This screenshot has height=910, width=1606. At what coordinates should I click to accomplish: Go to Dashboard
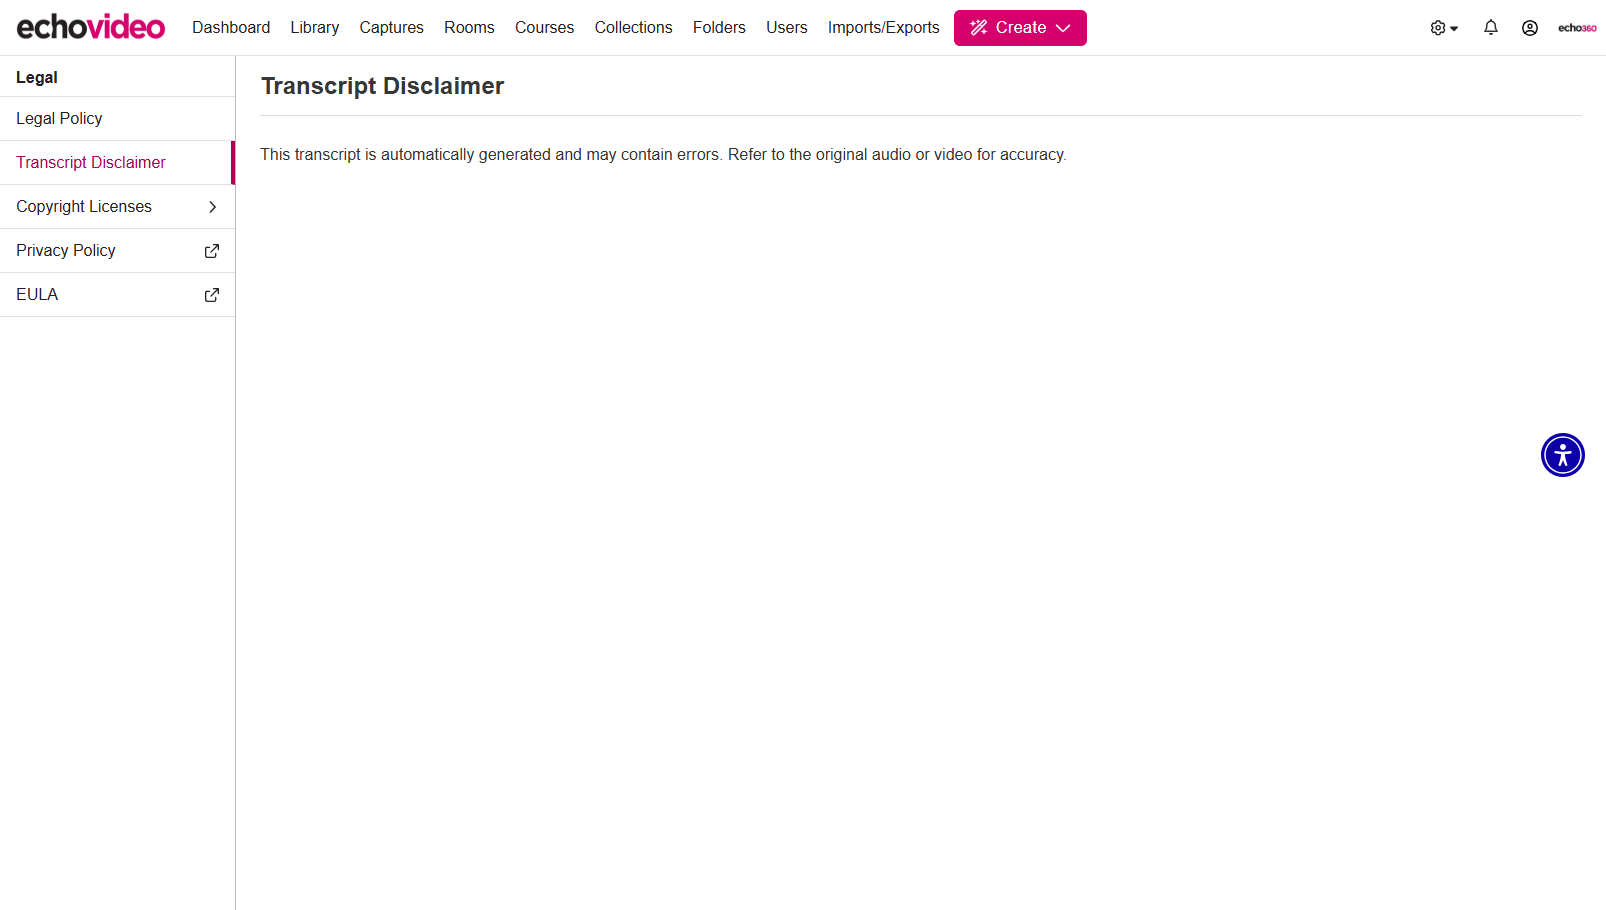pos(231,28)
